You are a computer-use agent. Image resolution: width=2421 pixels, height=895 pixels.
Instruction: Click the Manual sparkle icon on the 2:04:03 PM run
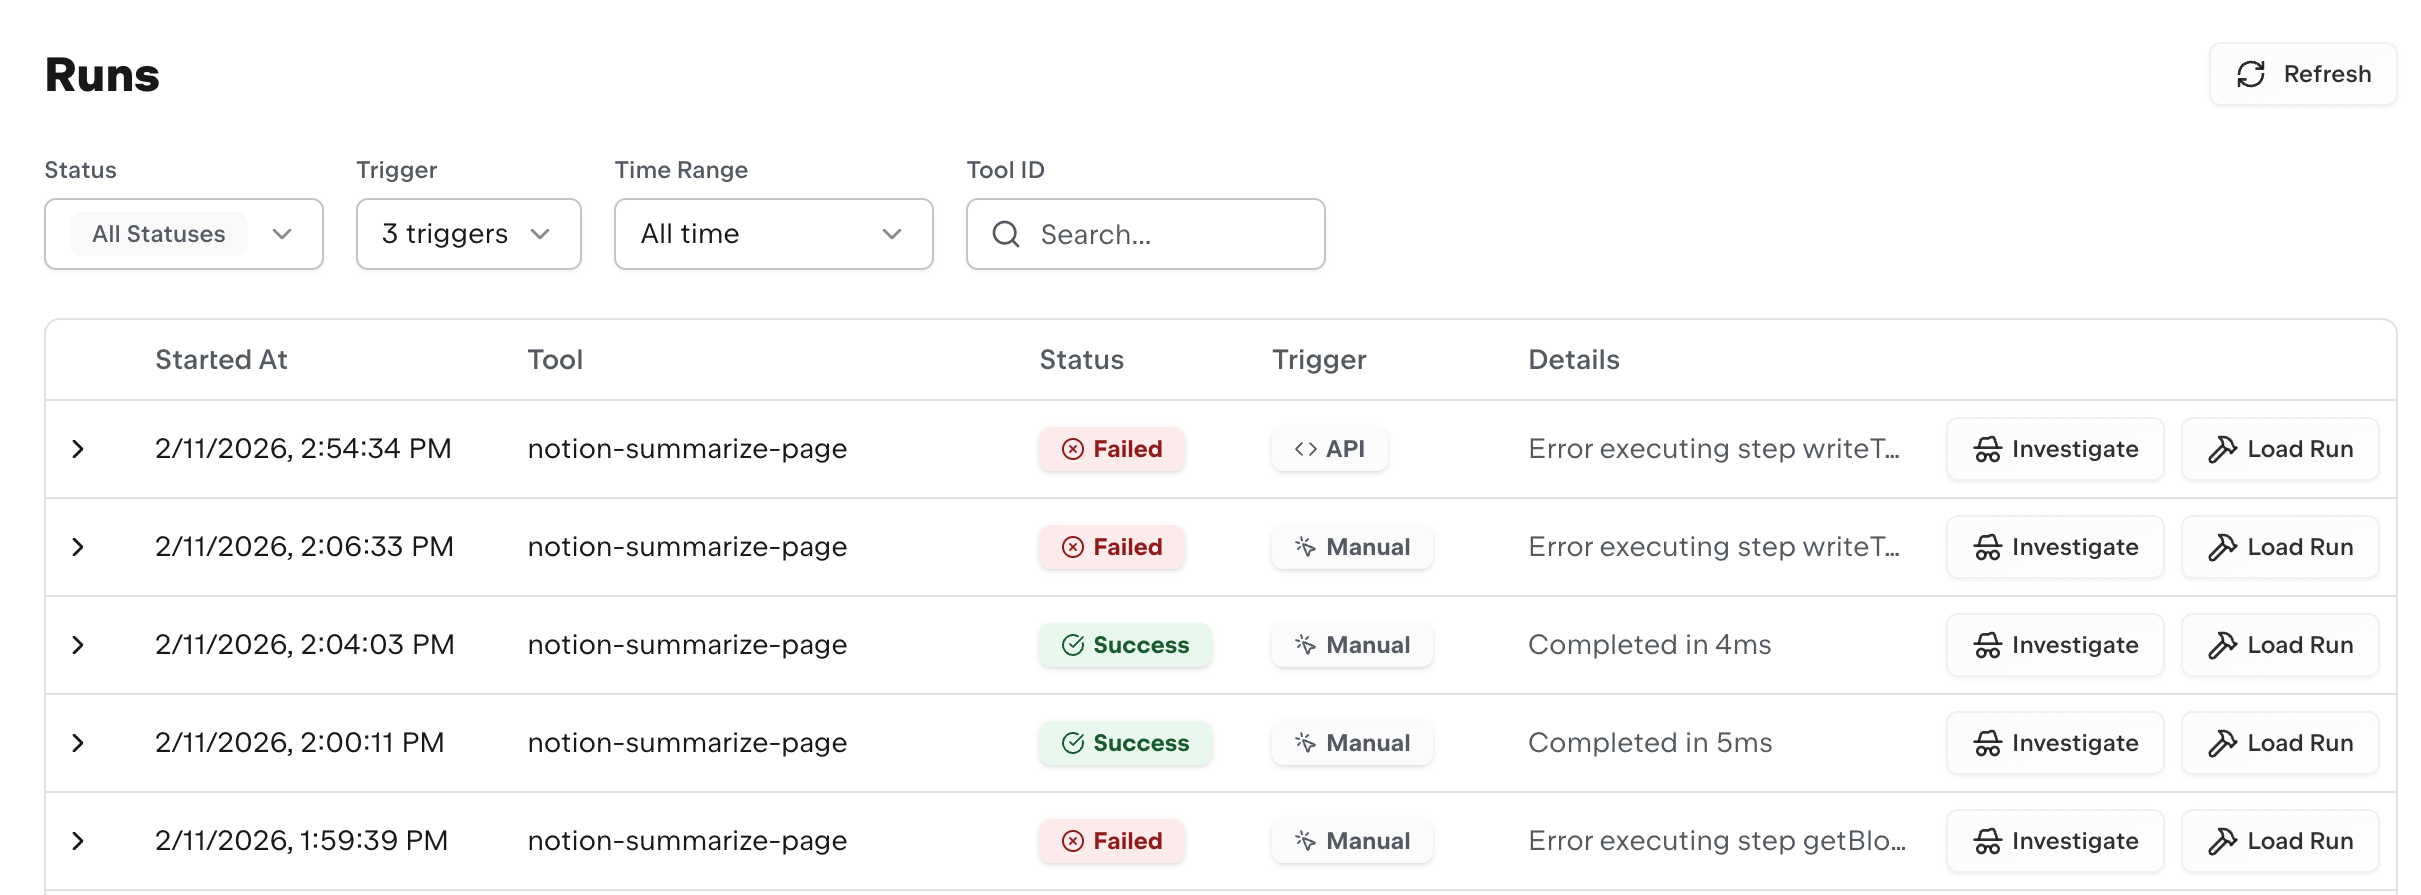click(x=1304, y=645)
